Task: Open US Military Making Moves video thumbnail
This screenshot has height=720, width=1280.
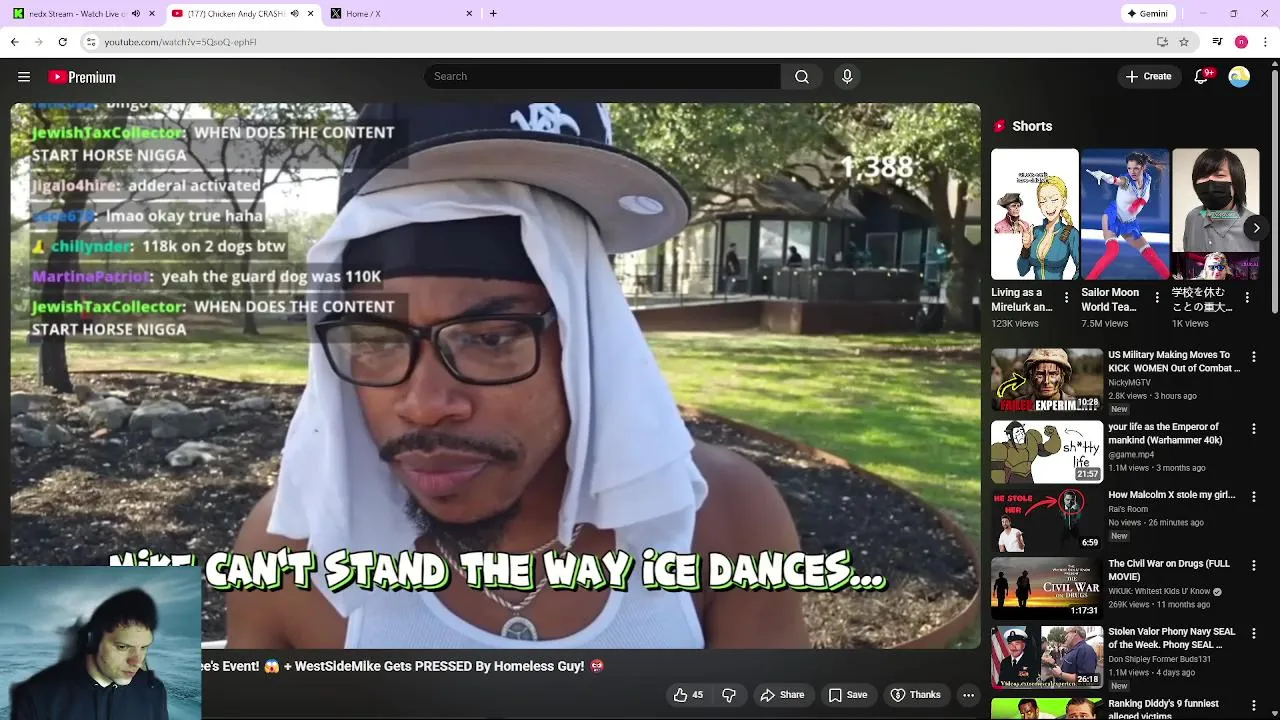Action: coord(1046,380)
